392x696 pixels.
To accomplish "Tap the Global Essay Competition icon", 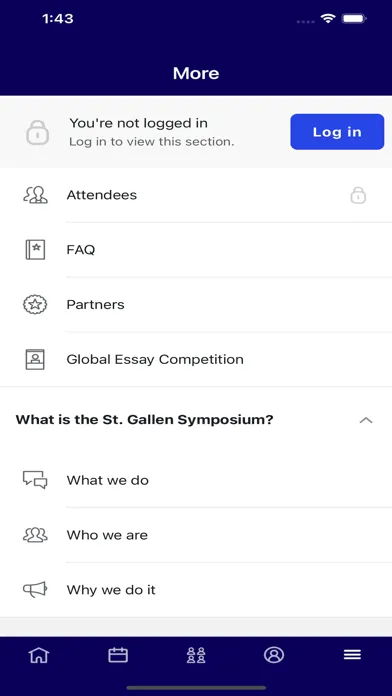I will pyautogui.click(x=35, y=359).
